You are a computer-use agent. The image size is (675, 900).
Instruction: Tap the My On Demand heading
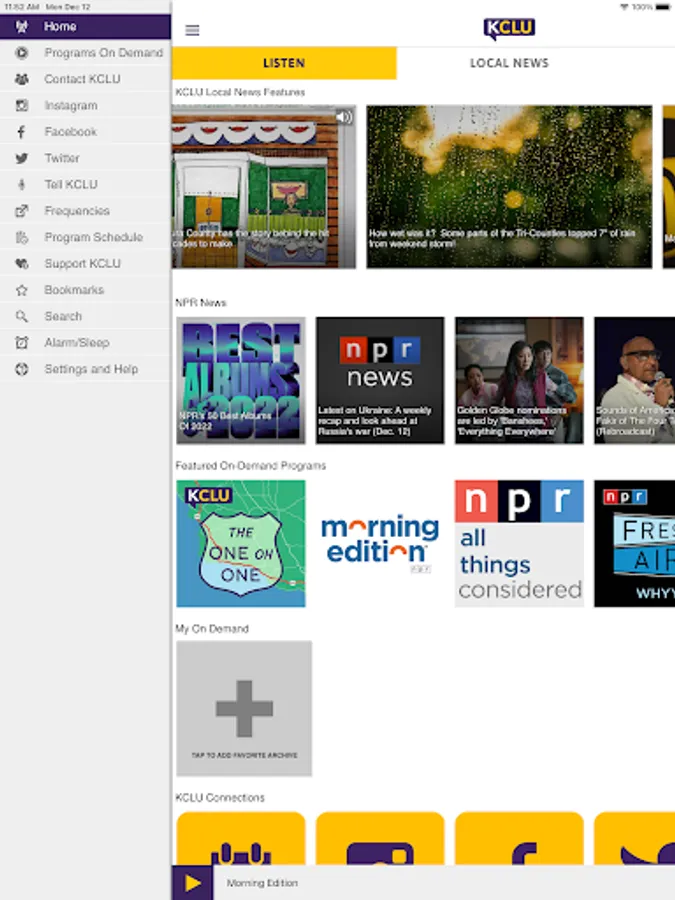212,629
